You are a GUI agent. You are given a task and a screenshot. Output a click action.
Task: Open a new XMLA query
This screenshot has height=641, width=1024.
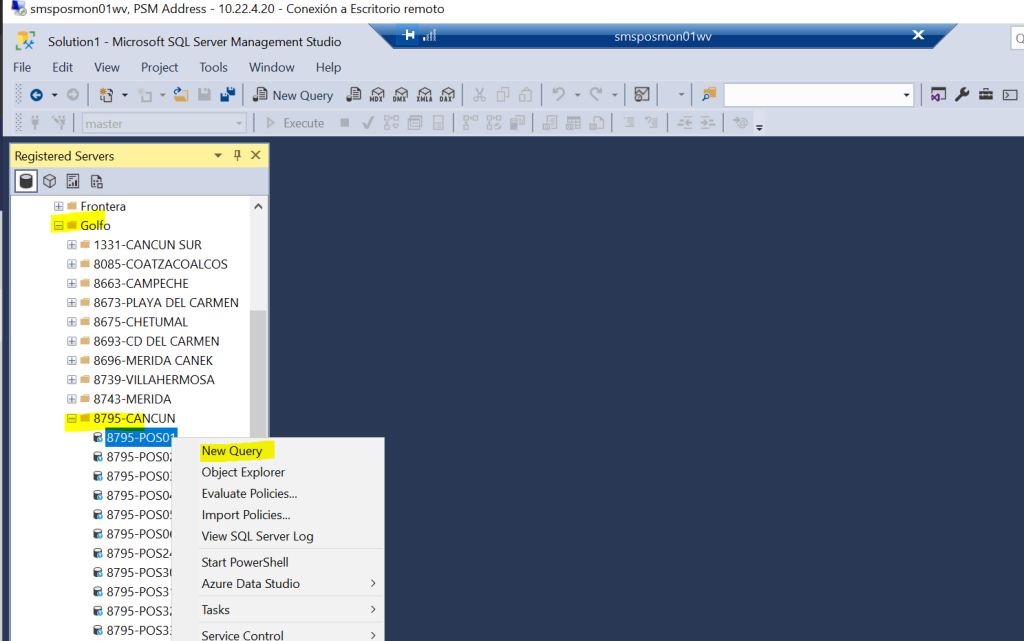coord(424,95)
